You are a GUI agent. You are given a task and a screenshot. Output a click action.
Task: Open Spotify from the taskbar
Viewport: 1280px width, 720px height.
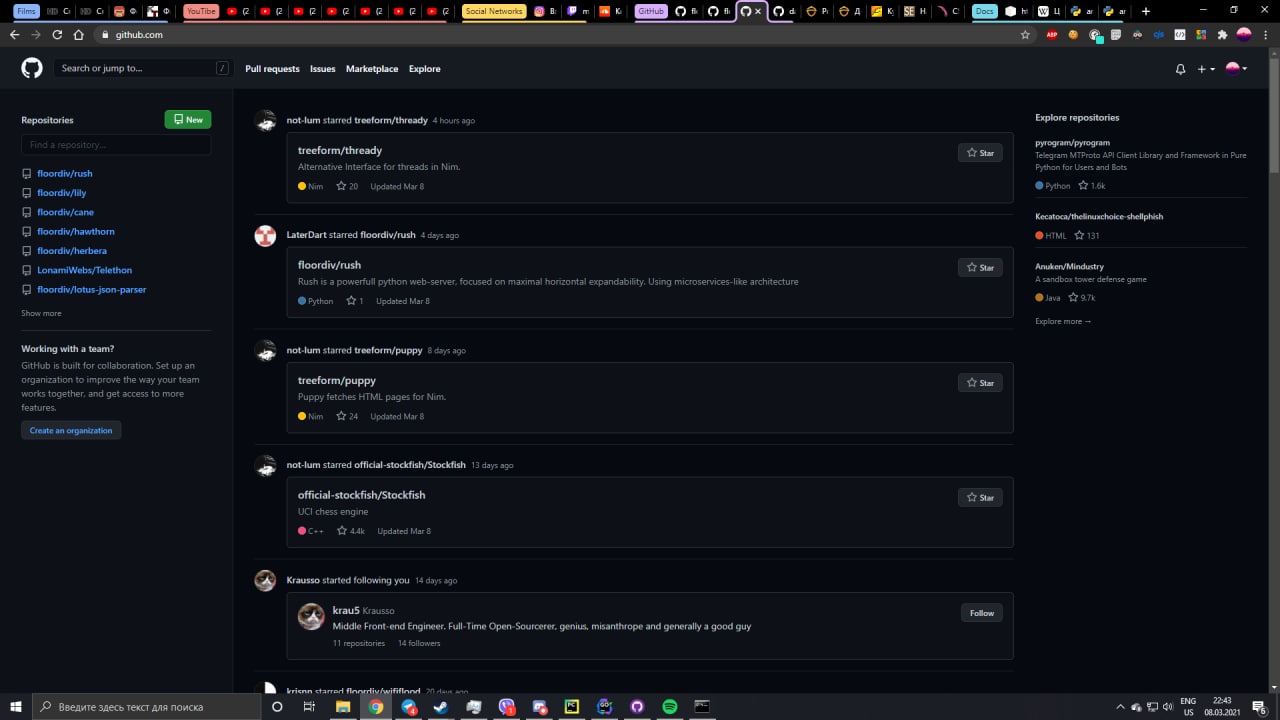(x=670, y=706)
